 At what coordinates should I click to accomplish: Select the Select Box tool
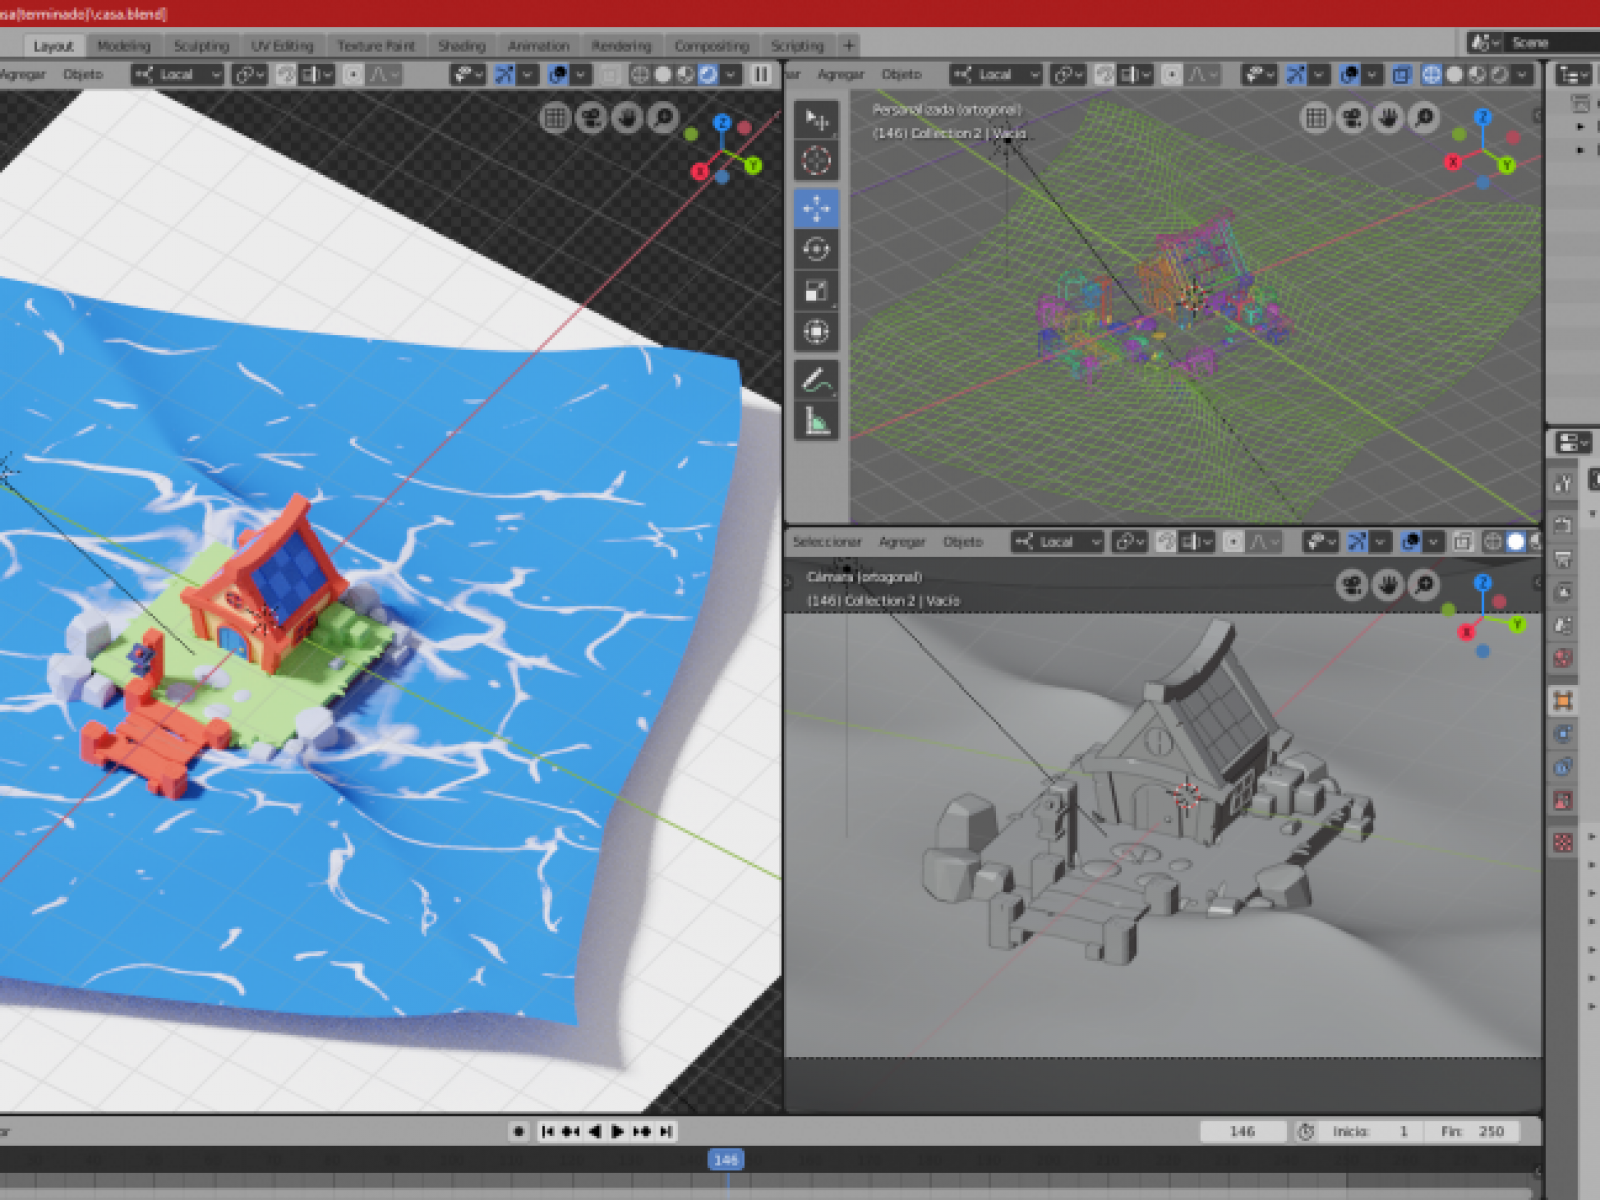[816, 120]
